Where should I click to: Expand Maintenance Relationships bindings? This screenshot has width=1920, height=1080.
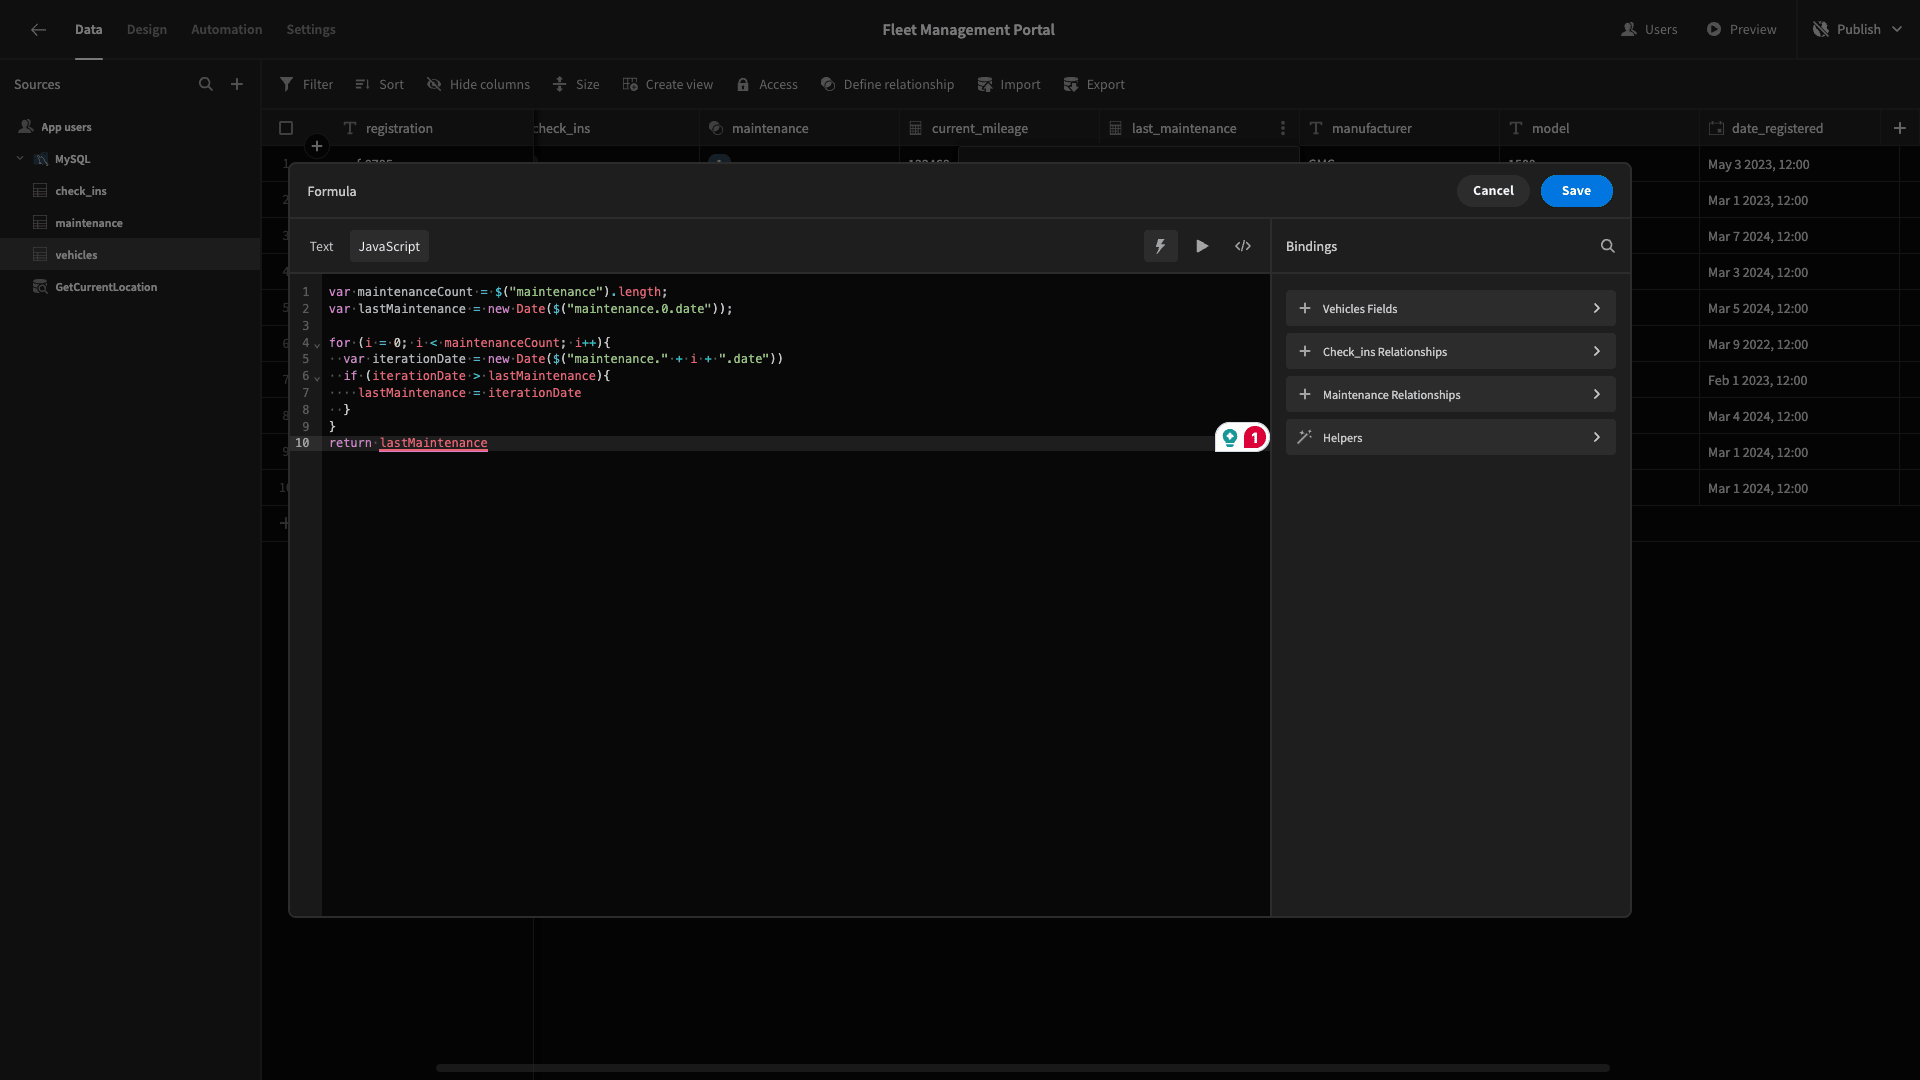point(1596,394)
